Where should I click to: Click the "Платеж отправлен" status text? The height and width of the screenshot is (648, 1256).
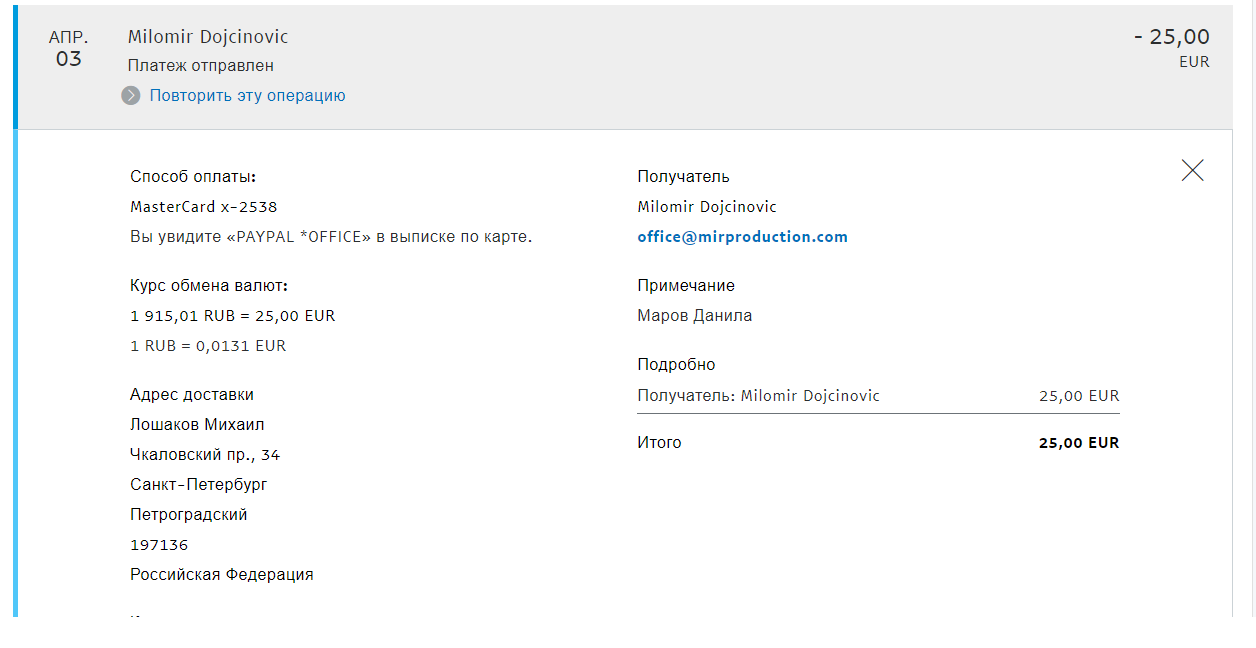201,66
